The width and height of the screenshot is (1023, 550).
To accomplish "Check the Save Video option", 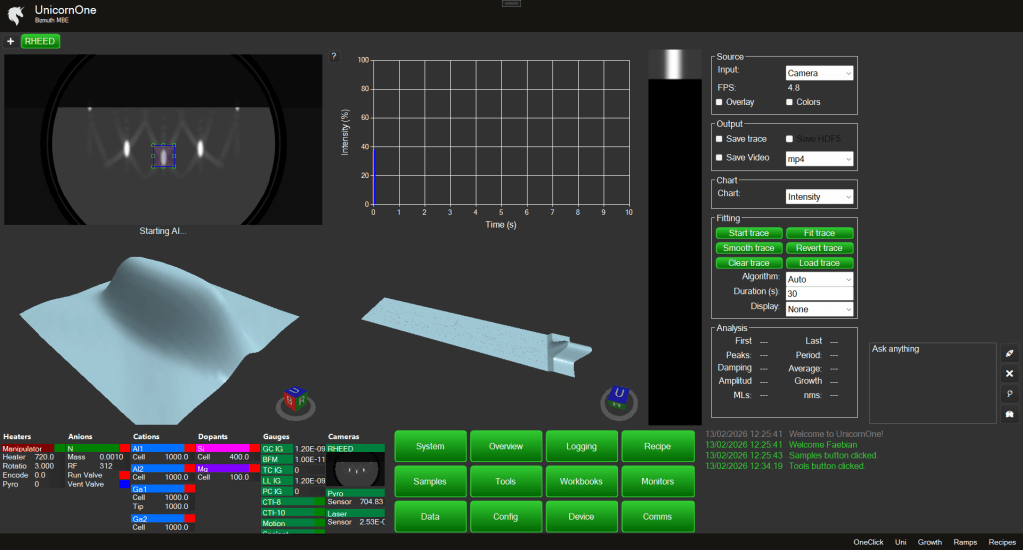I will click(719, 158).
